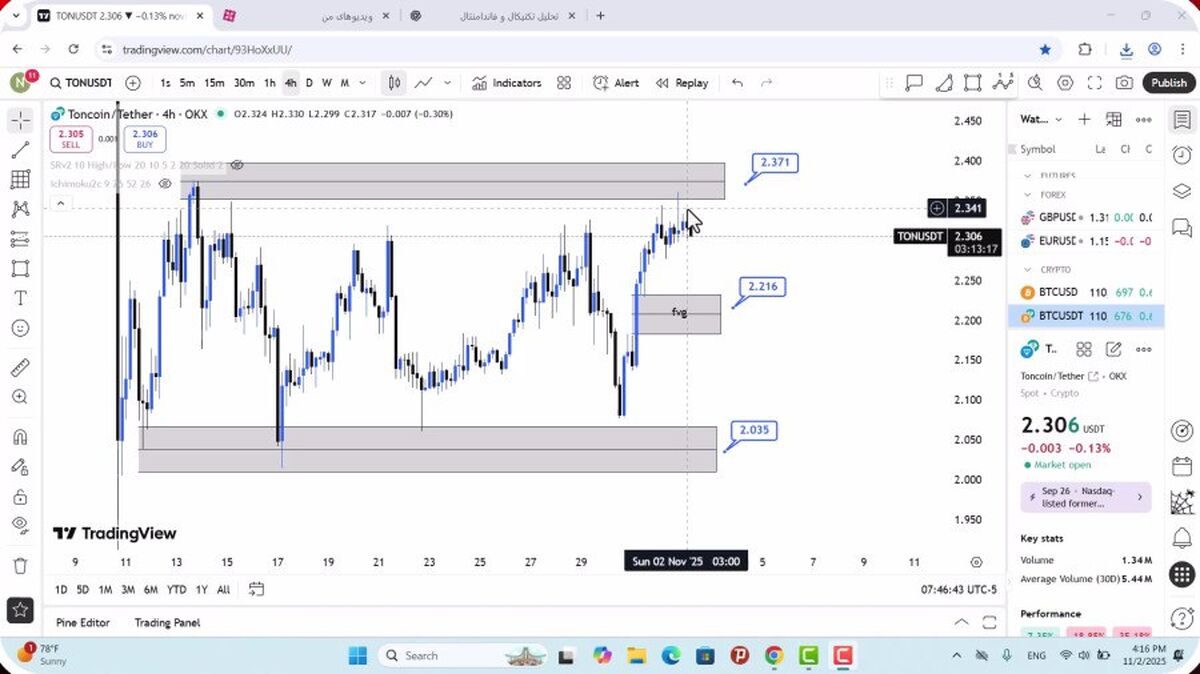Toggle visibility of SRv2 indicator

coord(237,165)
